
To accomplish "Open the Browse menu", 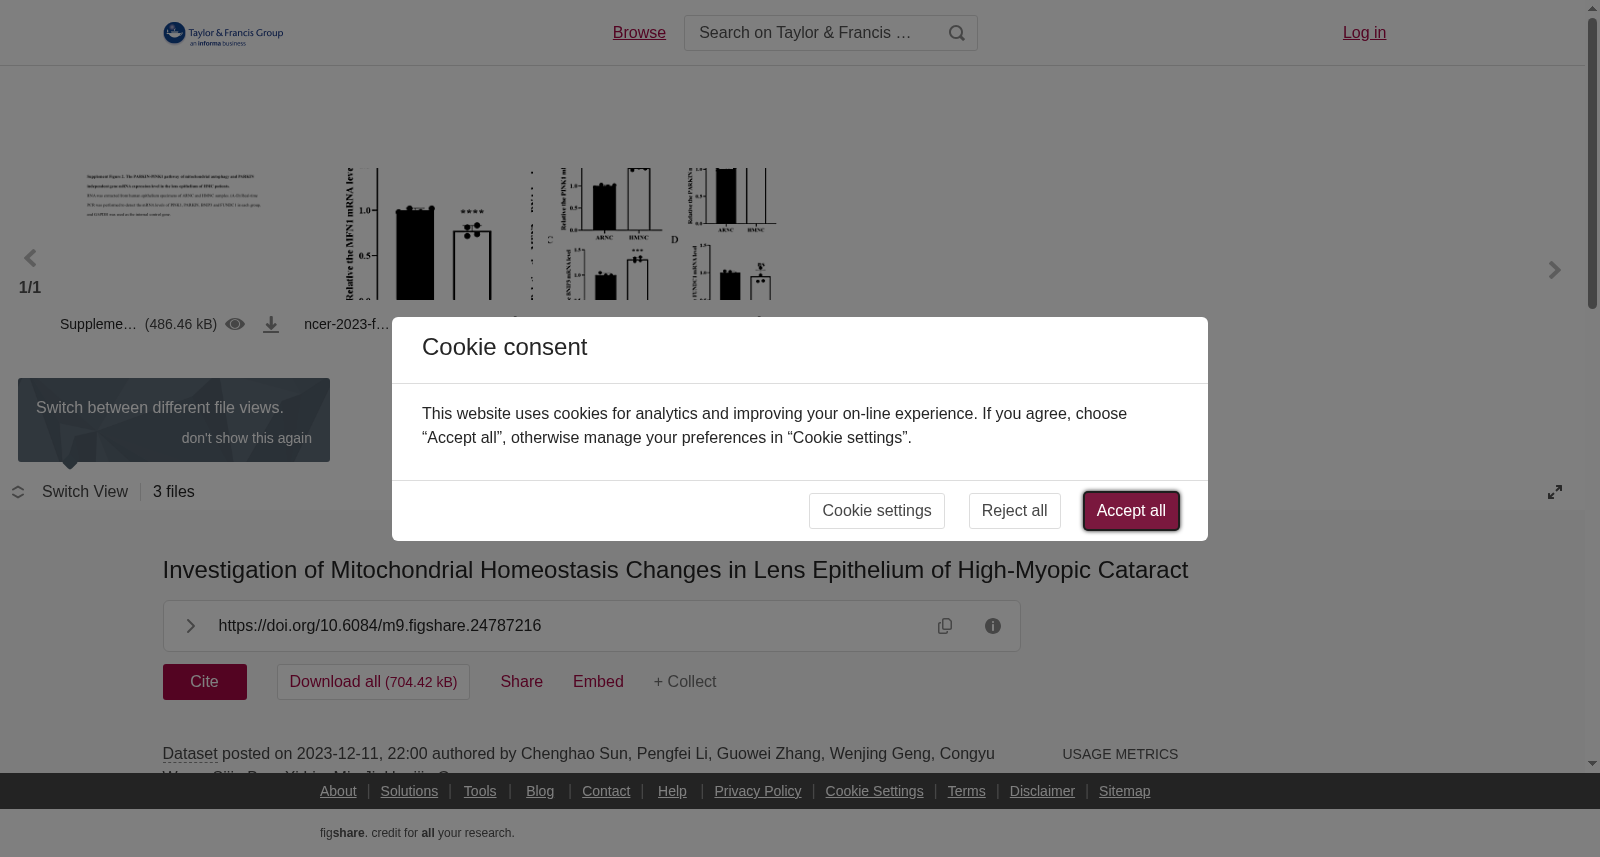I will (x=639, y=33).
